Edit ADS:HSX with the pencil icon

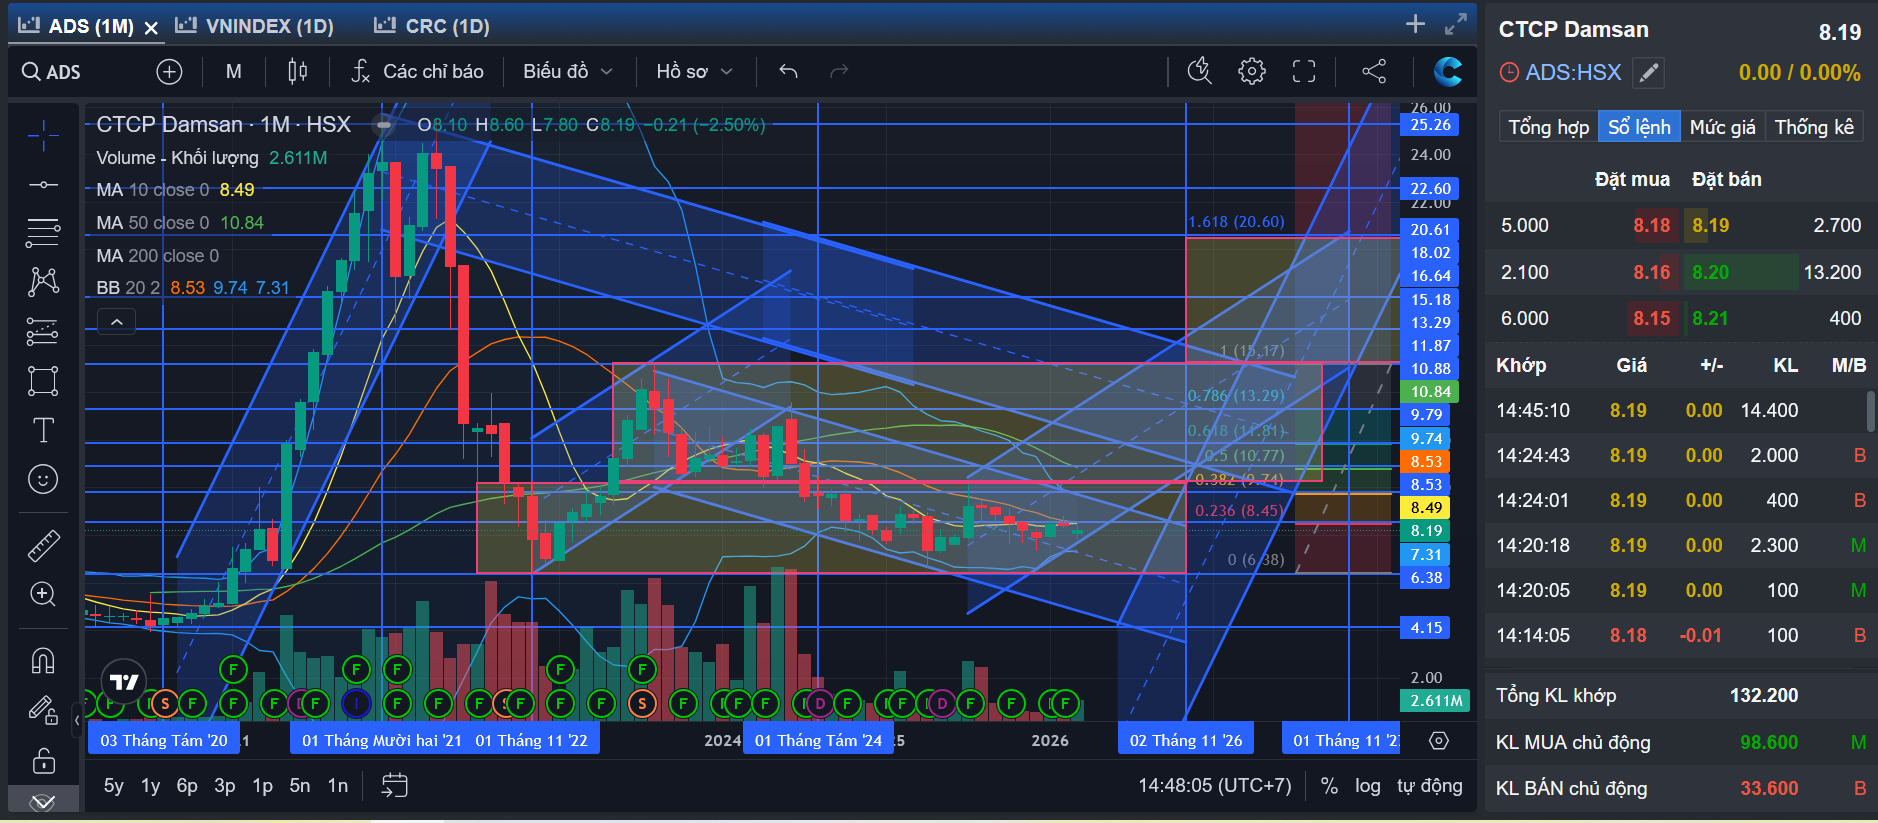[x=1648, y=72]
